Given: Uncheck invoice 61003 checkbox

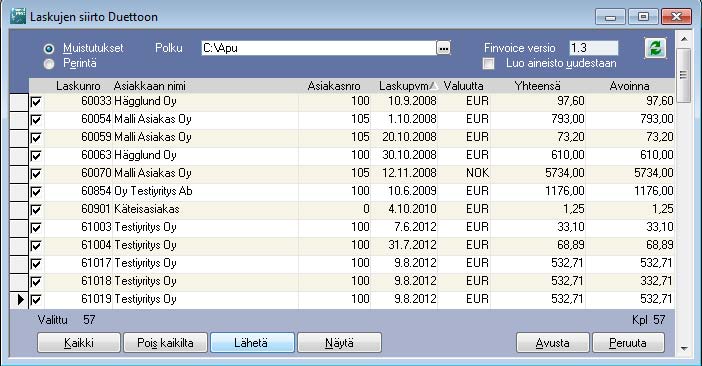Looking at the screenshot, I should click(36, 227).
